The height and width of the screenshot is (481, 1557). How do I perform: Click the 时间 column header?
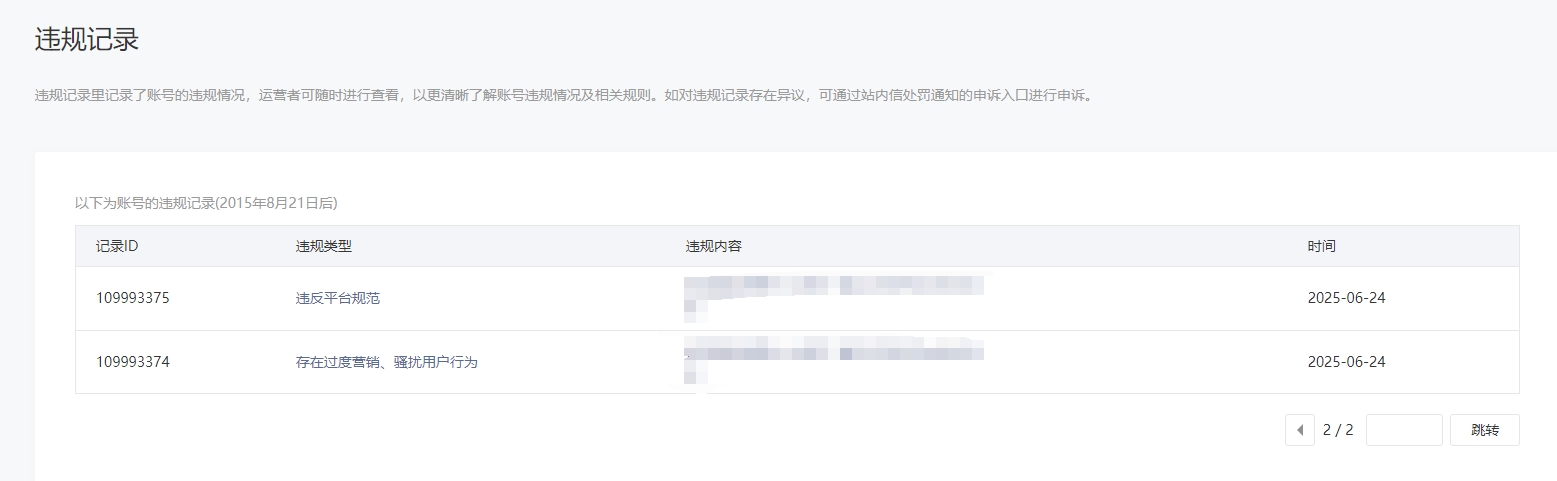1321,246
